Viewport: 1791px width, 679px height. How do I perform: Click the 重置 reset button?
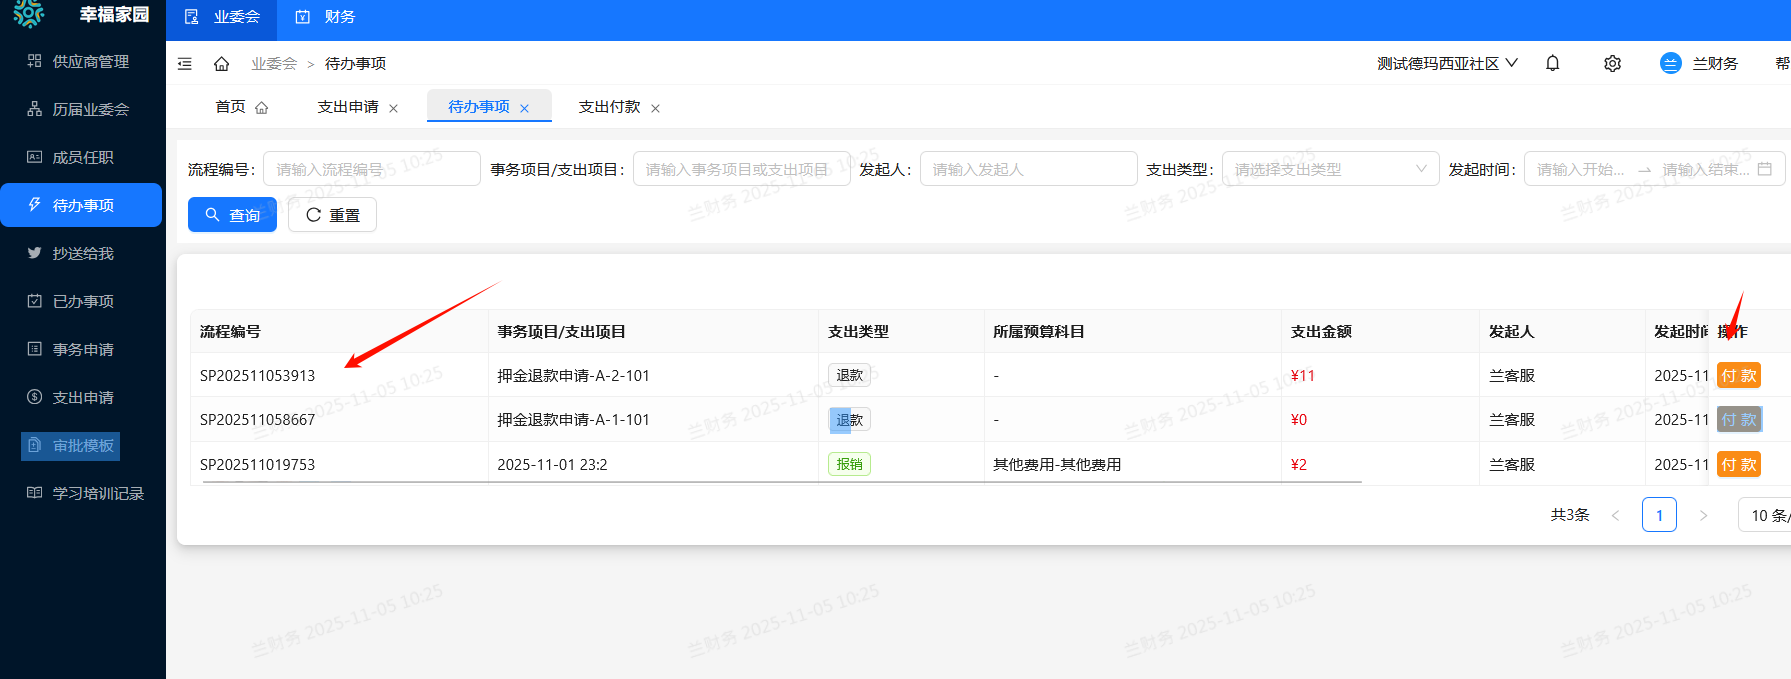(332, 215)
